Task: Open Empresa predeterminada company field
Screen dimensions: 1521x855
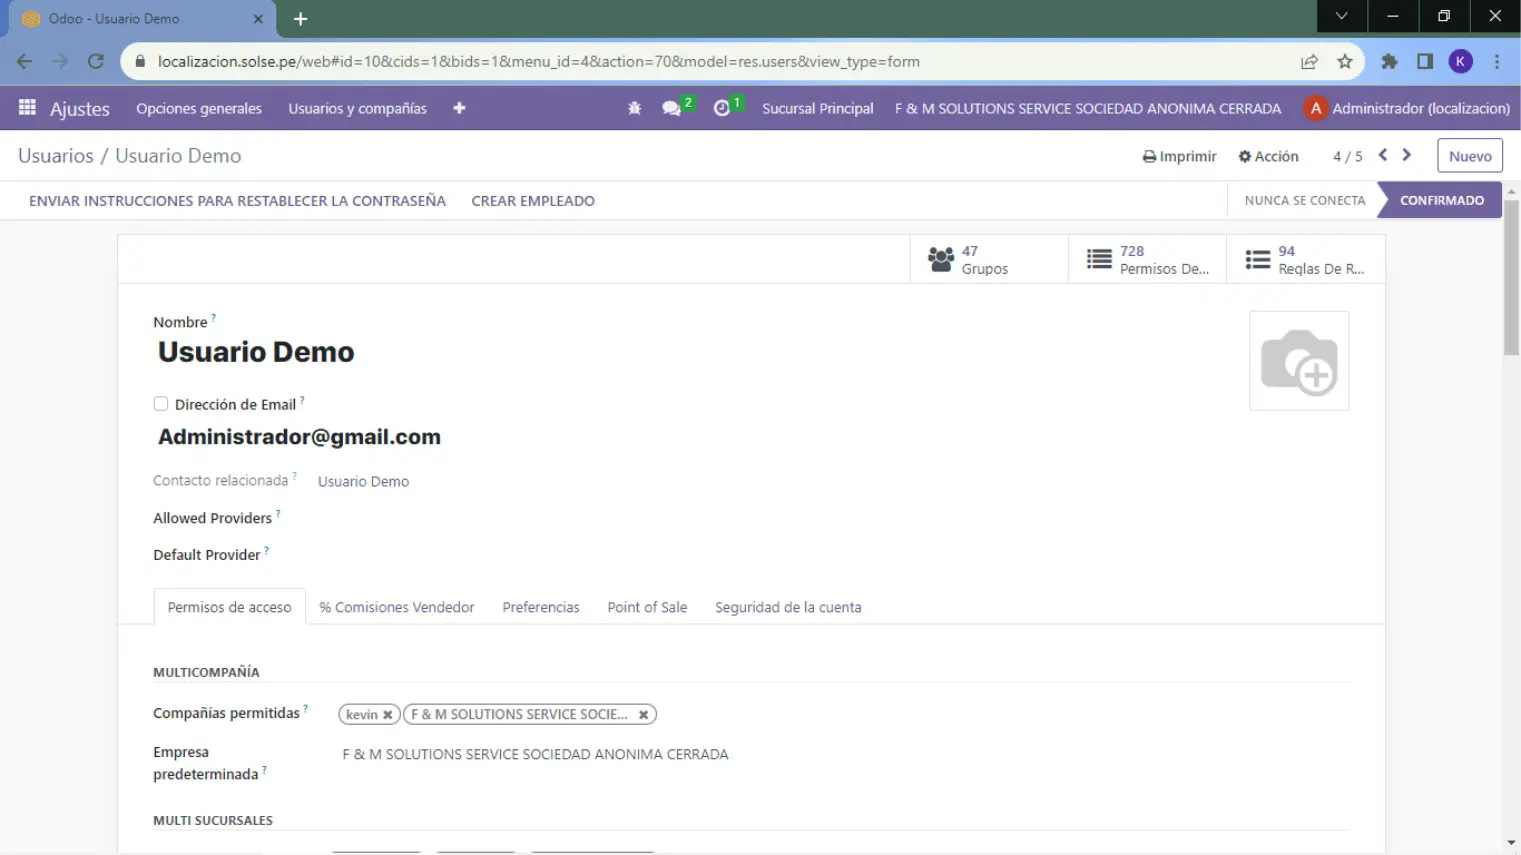Action: (x=535, y=754)
